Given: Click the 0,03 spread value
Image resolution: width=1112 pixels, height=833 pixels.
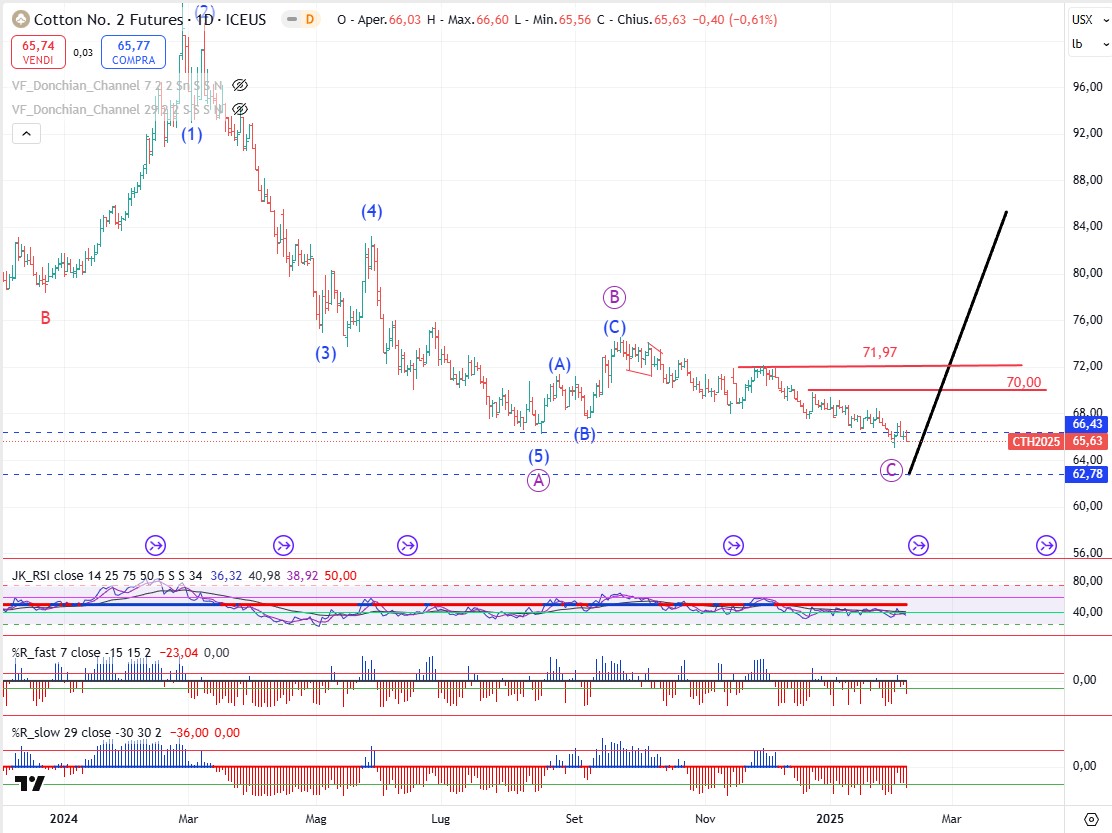Looking at the screenshot, I should pos(83,52).
